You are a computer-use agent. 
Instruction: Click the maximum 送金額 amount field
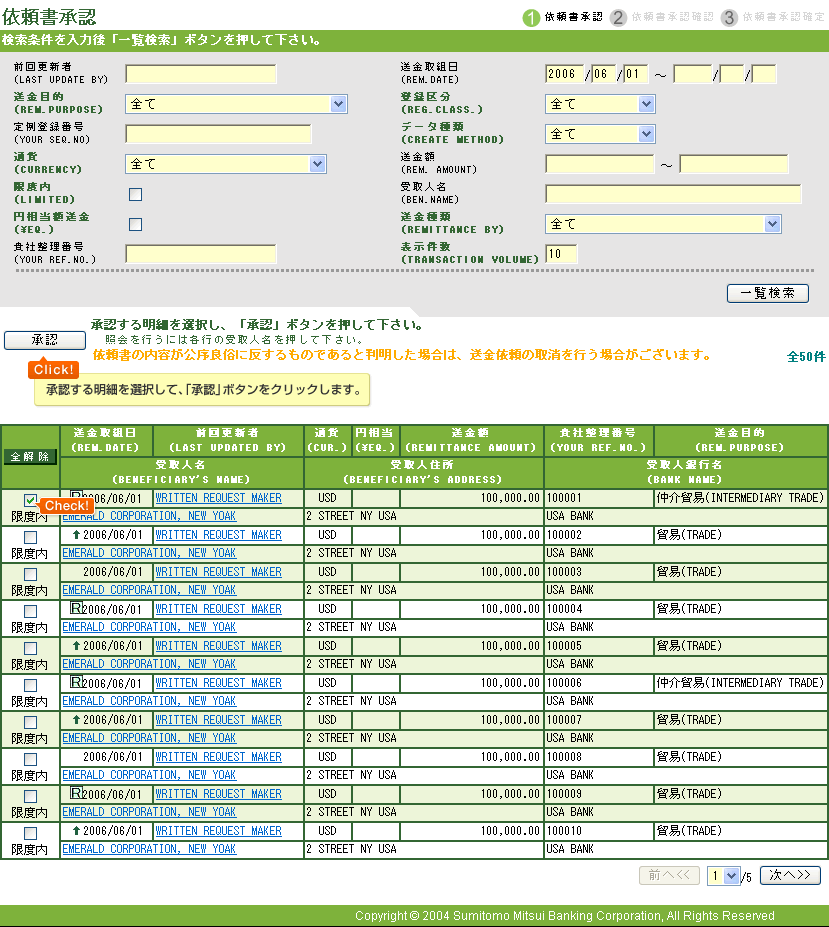734,164
